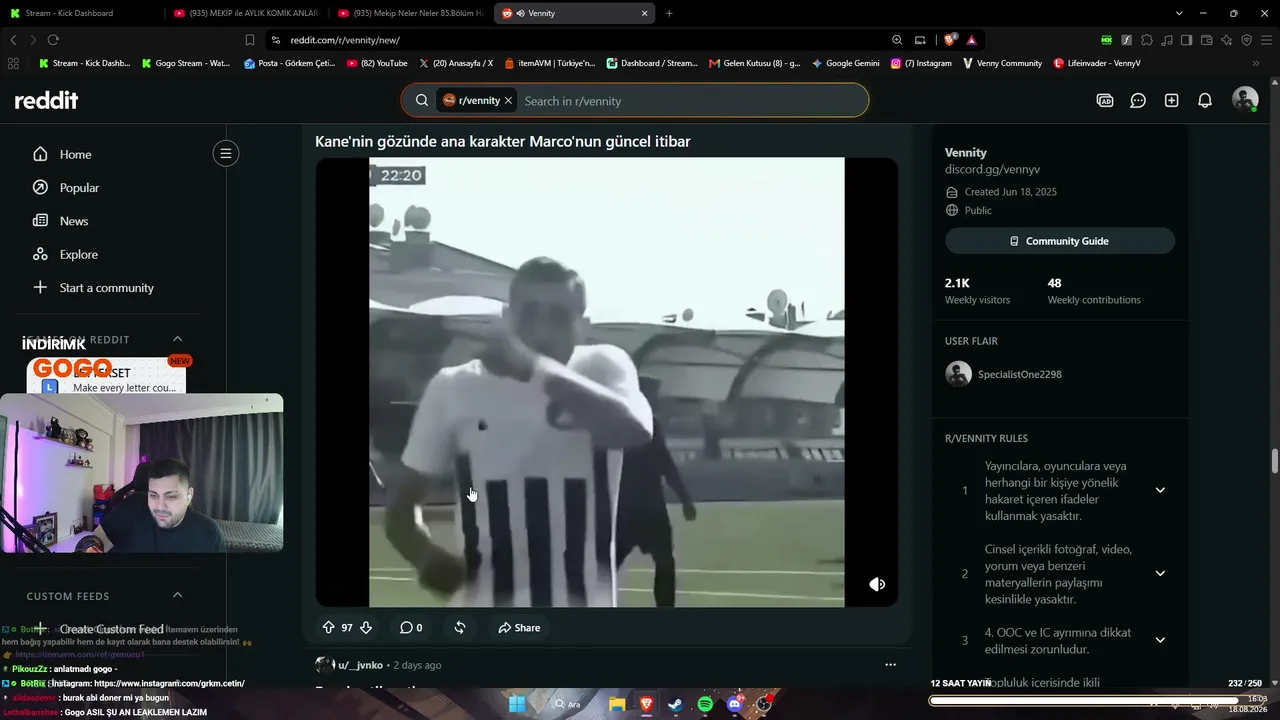1280x720 pixels.
Task: Expand rule 2 about cinsel içerikli content
Action: coord(1160,573)
